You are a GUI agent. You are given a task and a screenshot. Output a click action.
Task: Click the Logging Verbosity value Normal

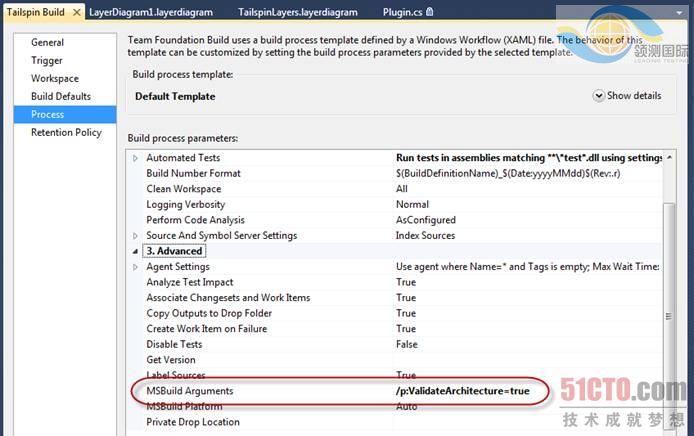412,204
